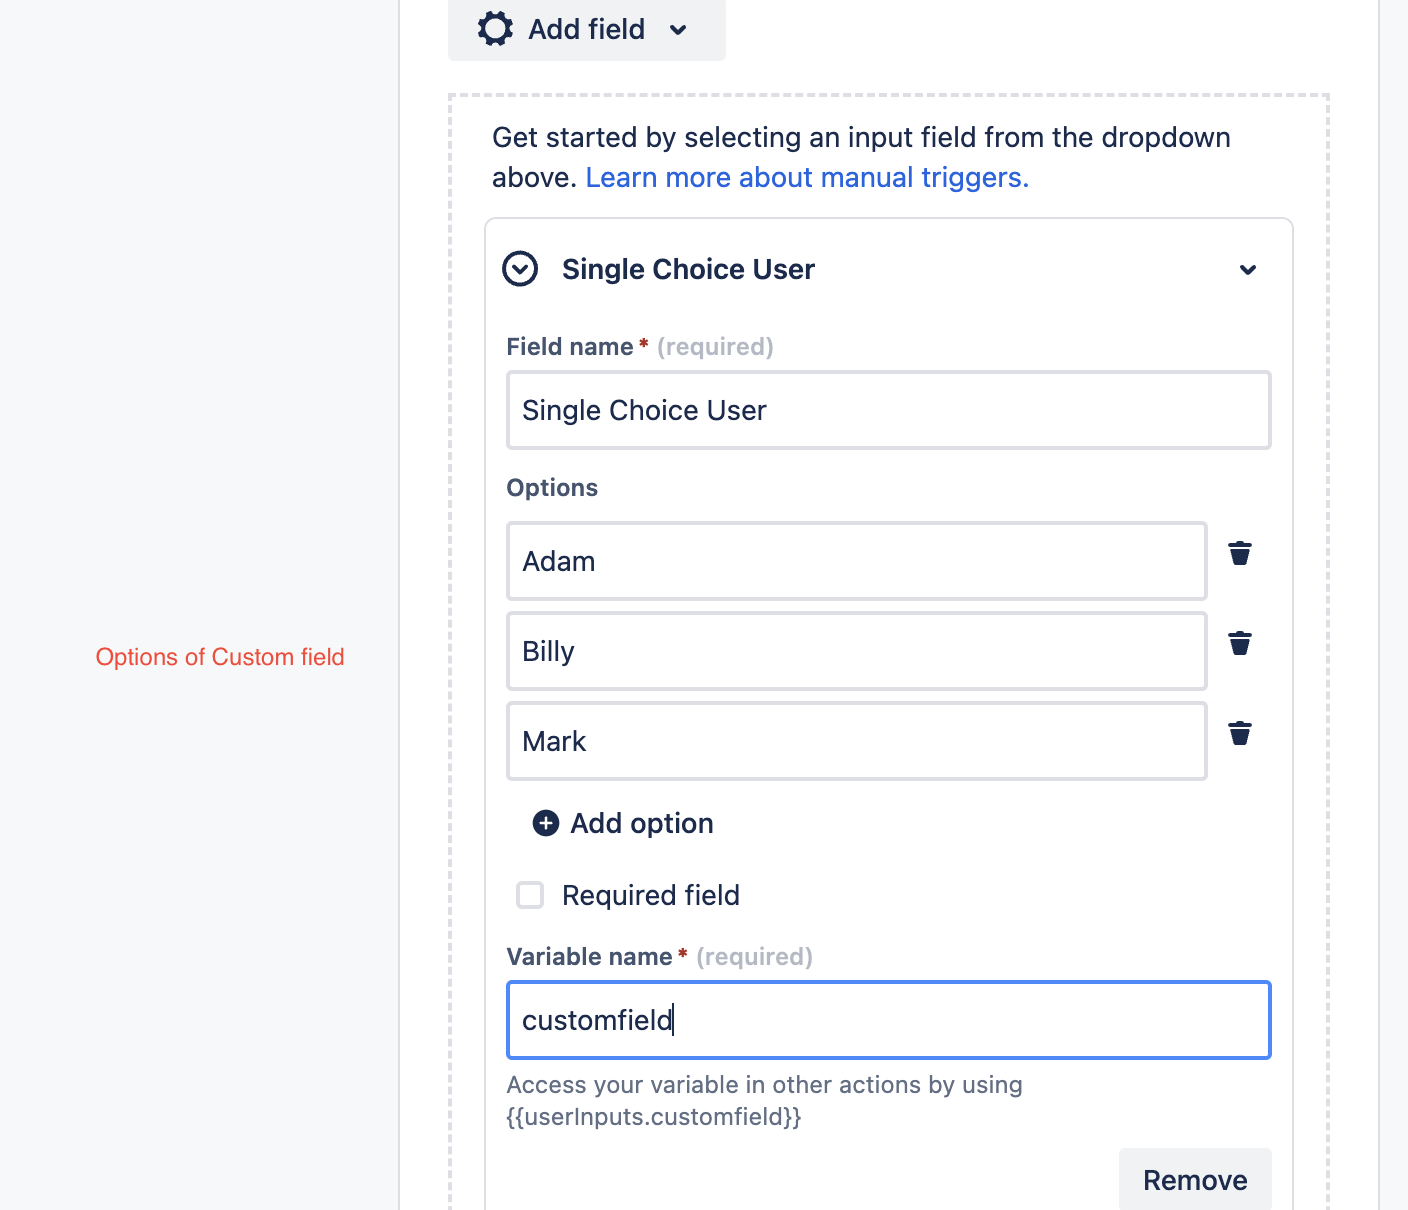Focus the Variable name customfield input
The image size is (1408, 1210).
click(x=888, y=1020)
